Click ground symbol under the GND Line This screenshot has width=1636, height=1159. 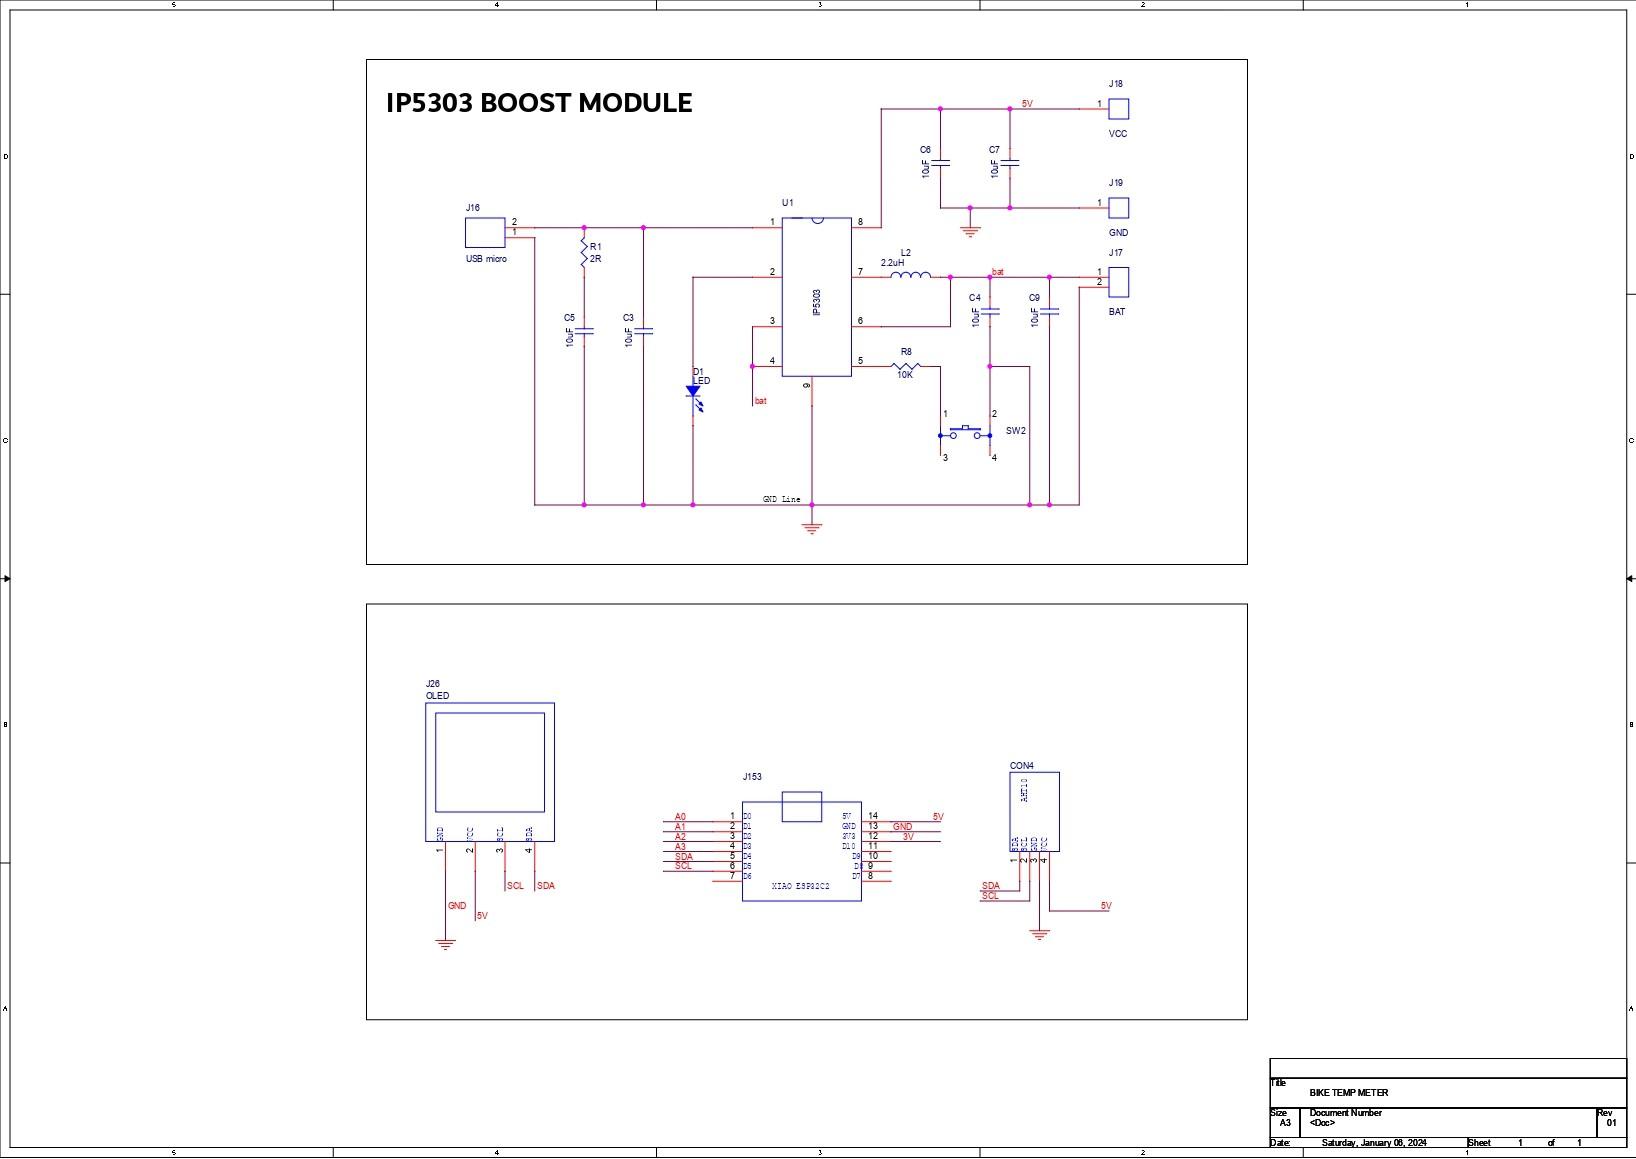pos(812,528)
